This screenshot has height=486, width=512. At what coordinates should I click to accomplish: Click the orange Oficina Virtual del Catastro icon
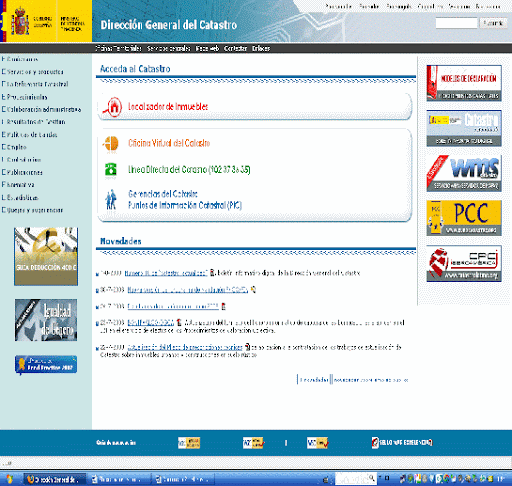111,144
